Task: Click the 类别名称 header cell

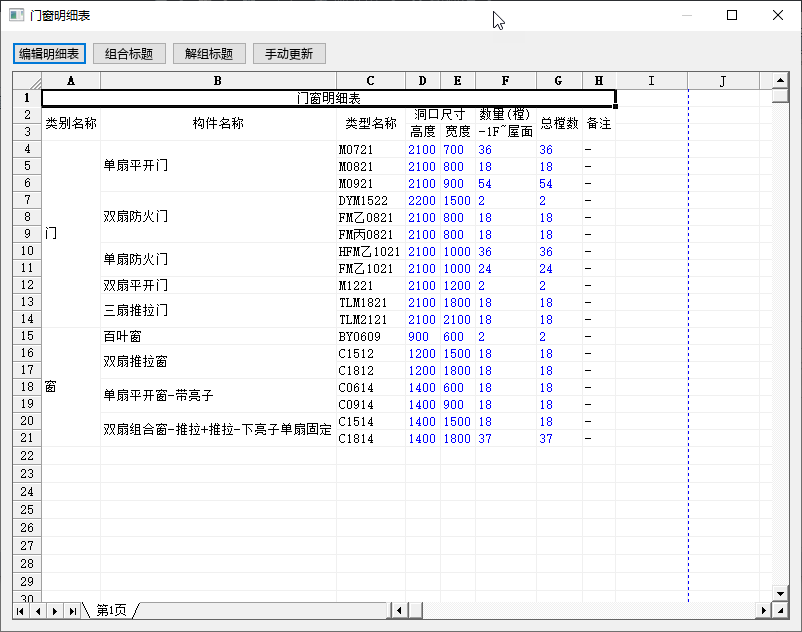Action: (x=71, y=123)
